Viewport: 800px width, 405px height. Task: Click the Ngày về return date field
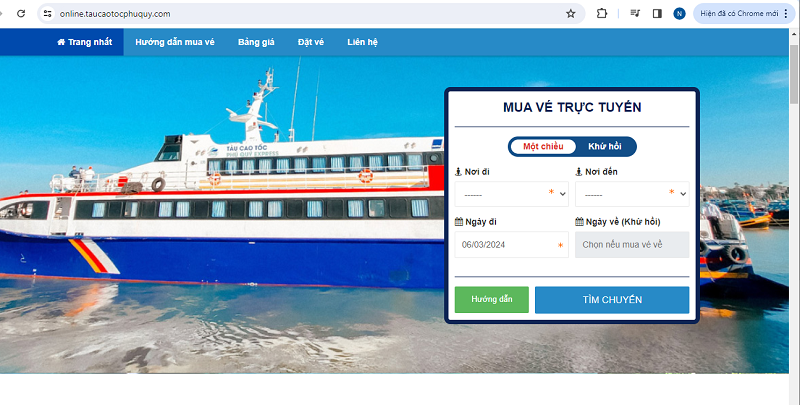[x=632, y=244]
